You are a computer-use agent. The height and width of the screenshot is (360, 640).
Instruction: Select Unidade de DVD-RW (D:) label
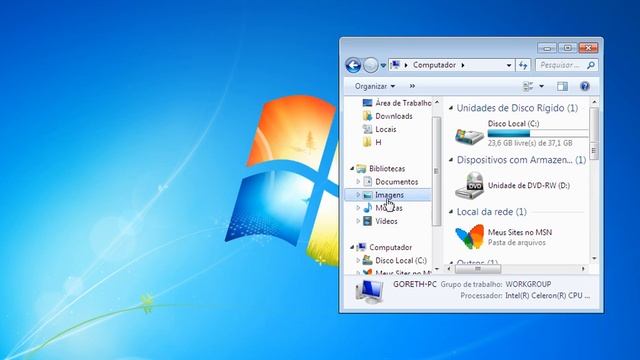point(529,185)
